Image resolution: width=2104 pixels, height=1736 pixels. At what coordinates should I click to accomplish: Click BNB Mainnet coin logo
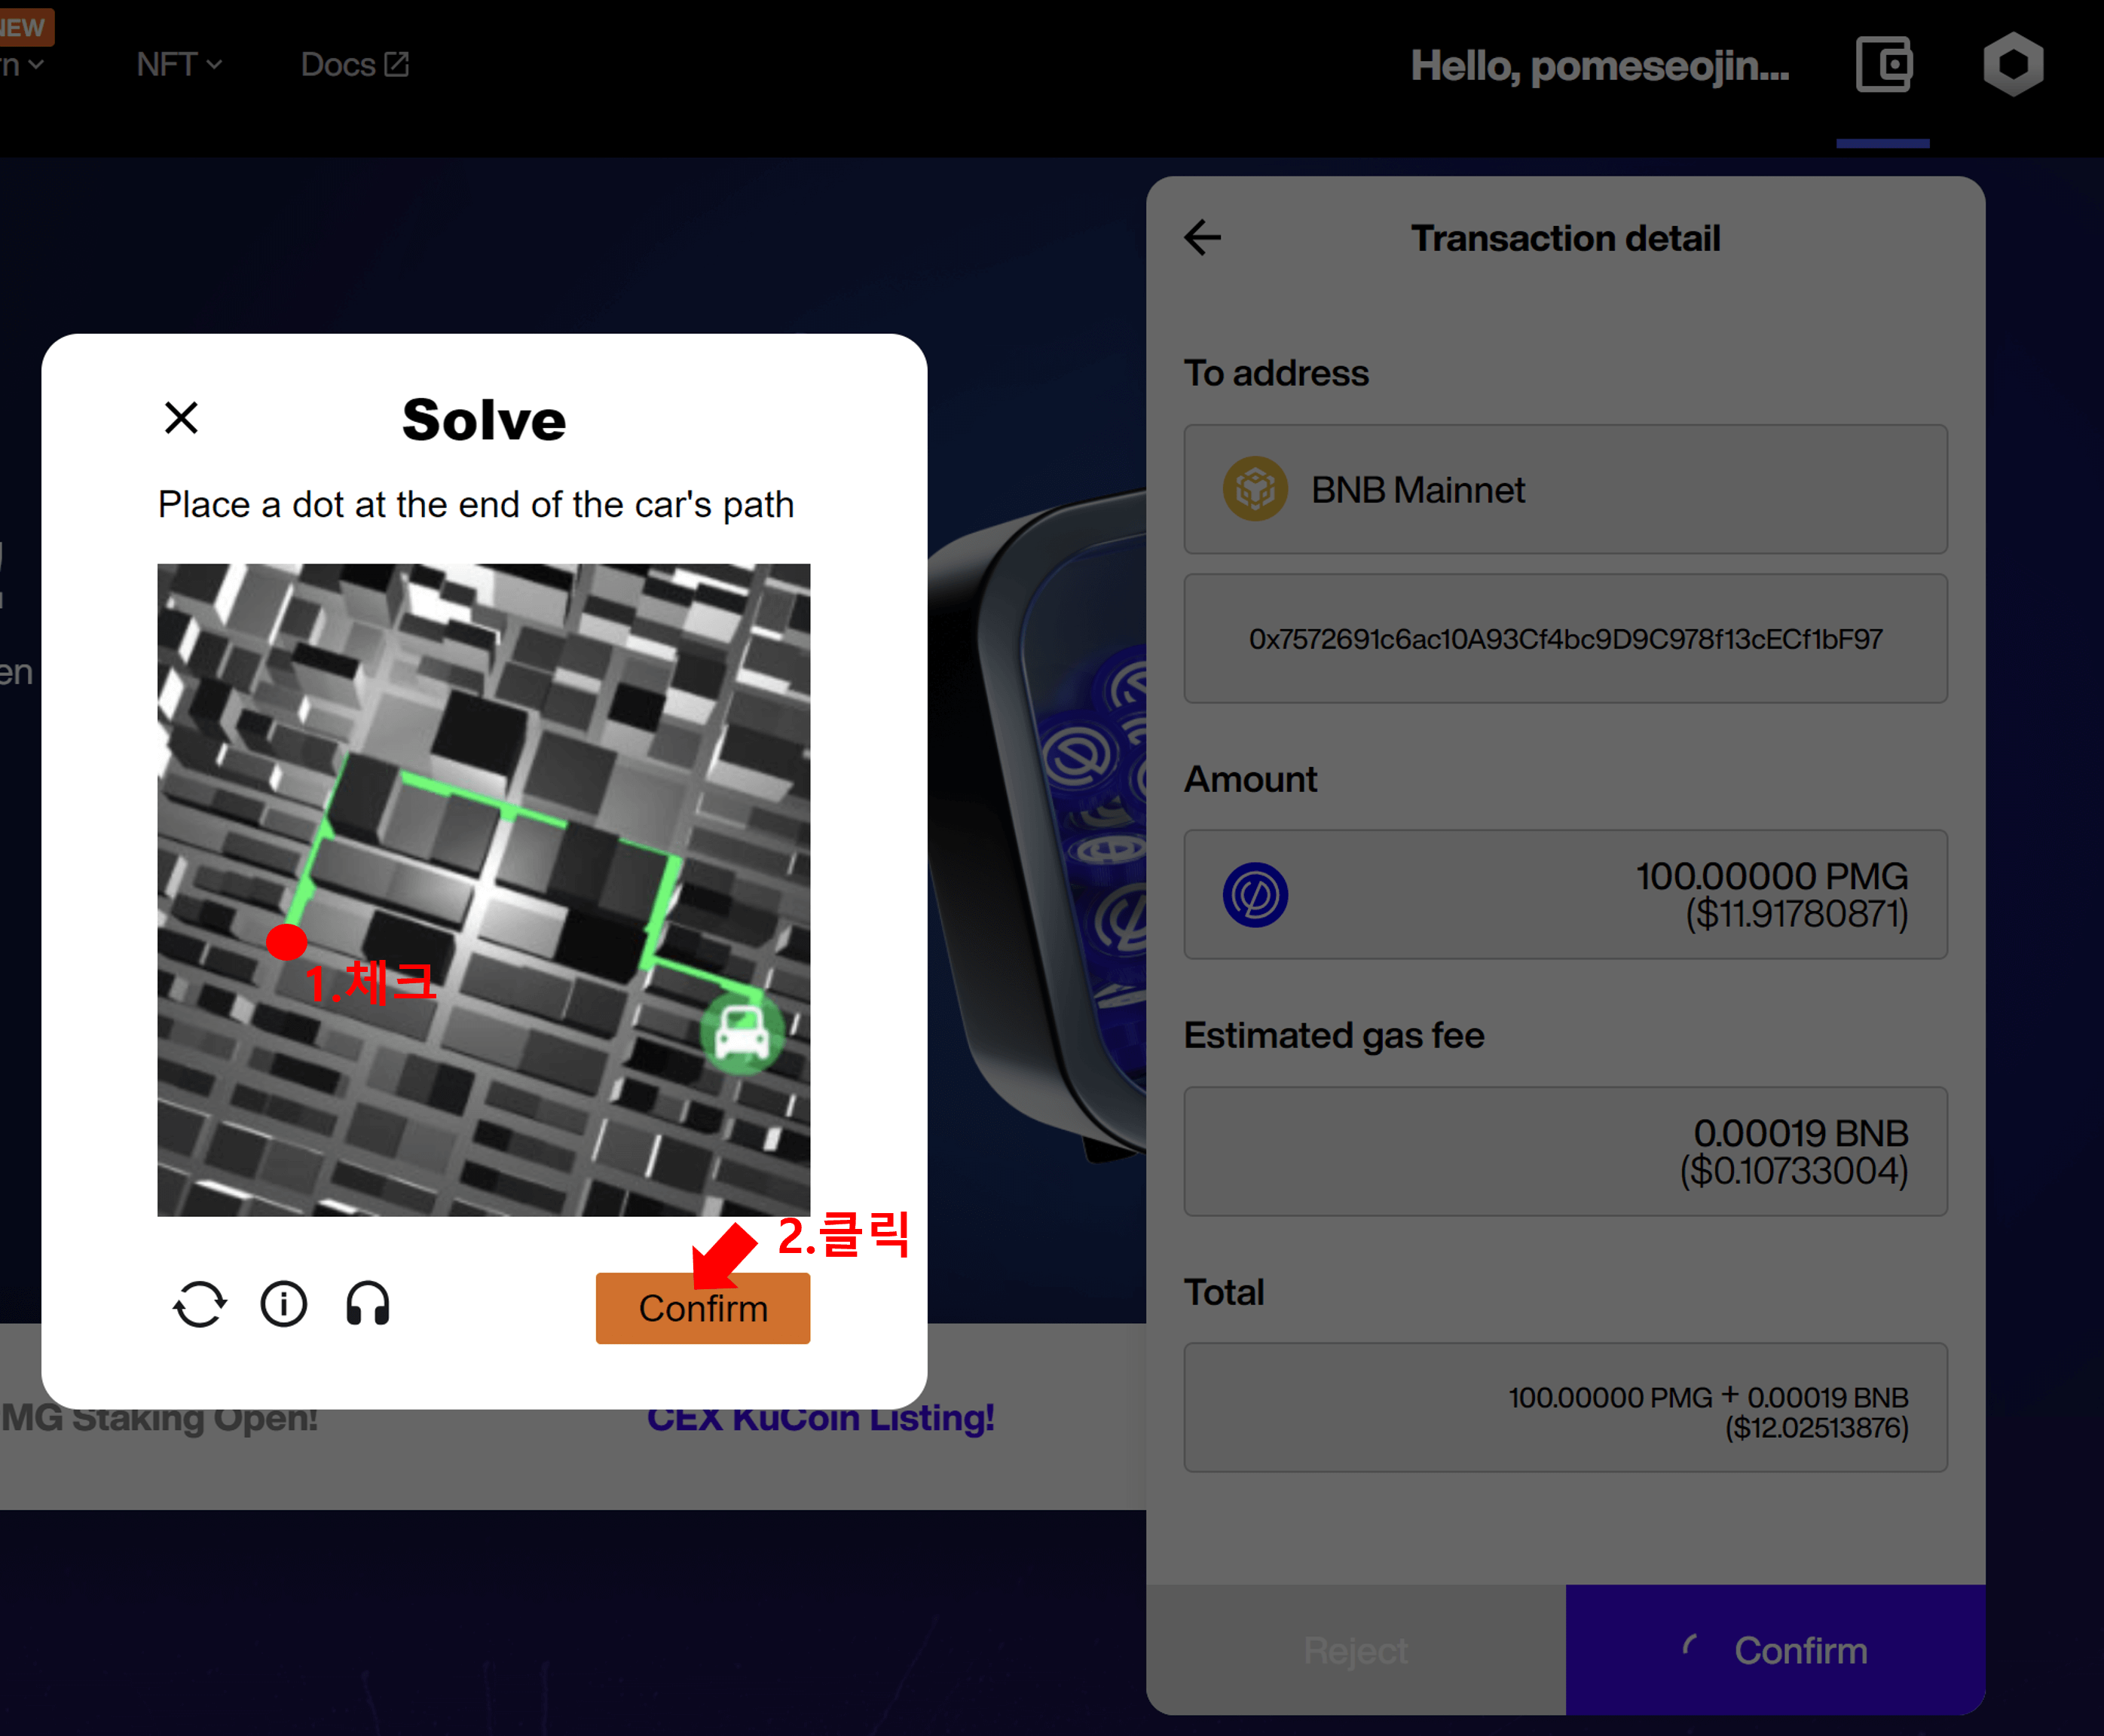point(1255,489)
